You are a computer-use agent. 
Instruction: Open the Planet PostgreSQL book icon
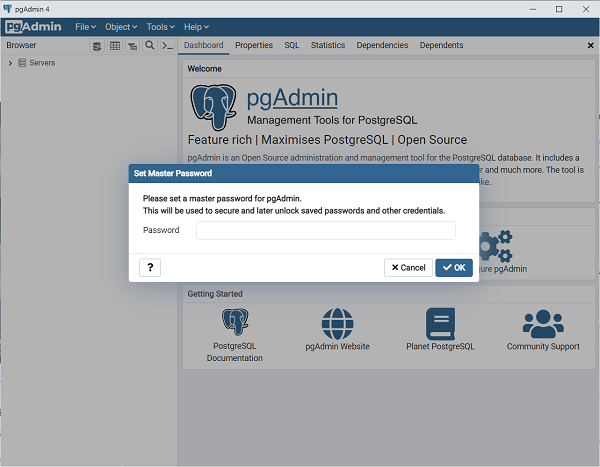(x=440, y=324)
